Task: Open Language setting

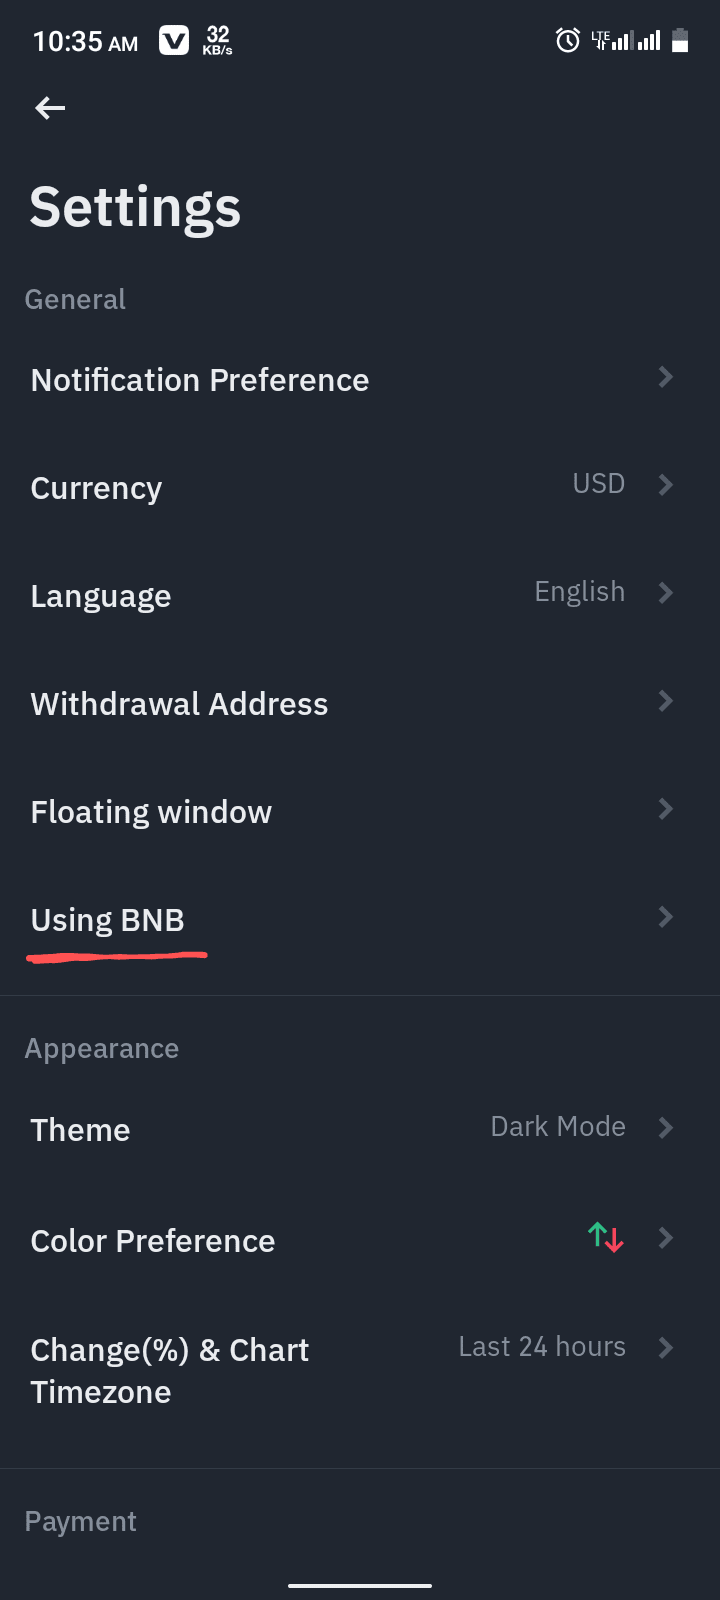Action: click(x=101, y=596)
